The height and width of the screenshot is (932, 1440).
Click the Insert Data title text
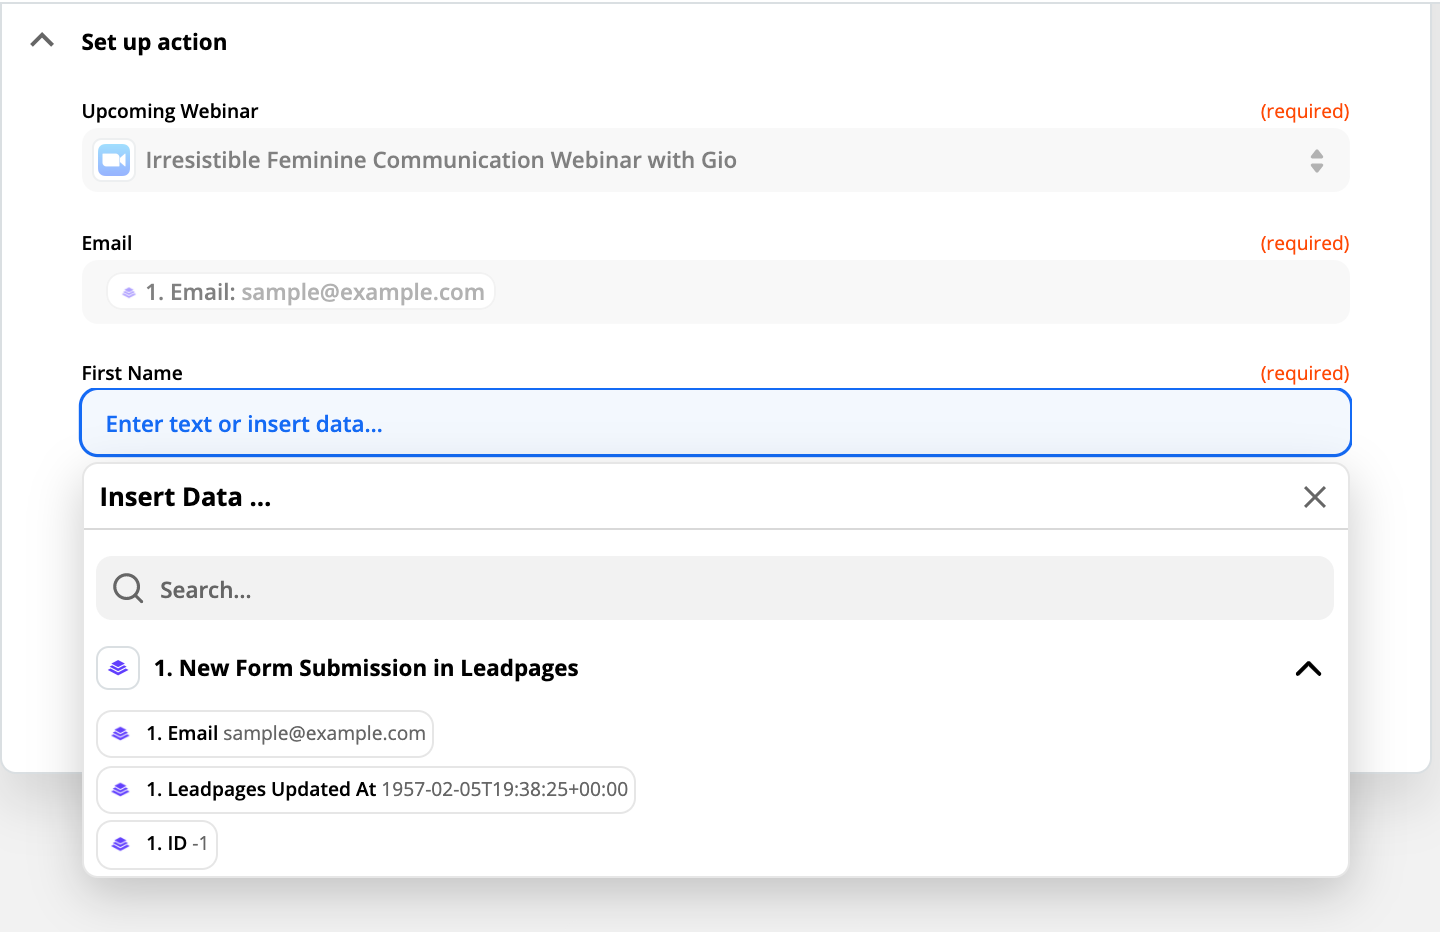pyautogui.click(x=185, y=497)
